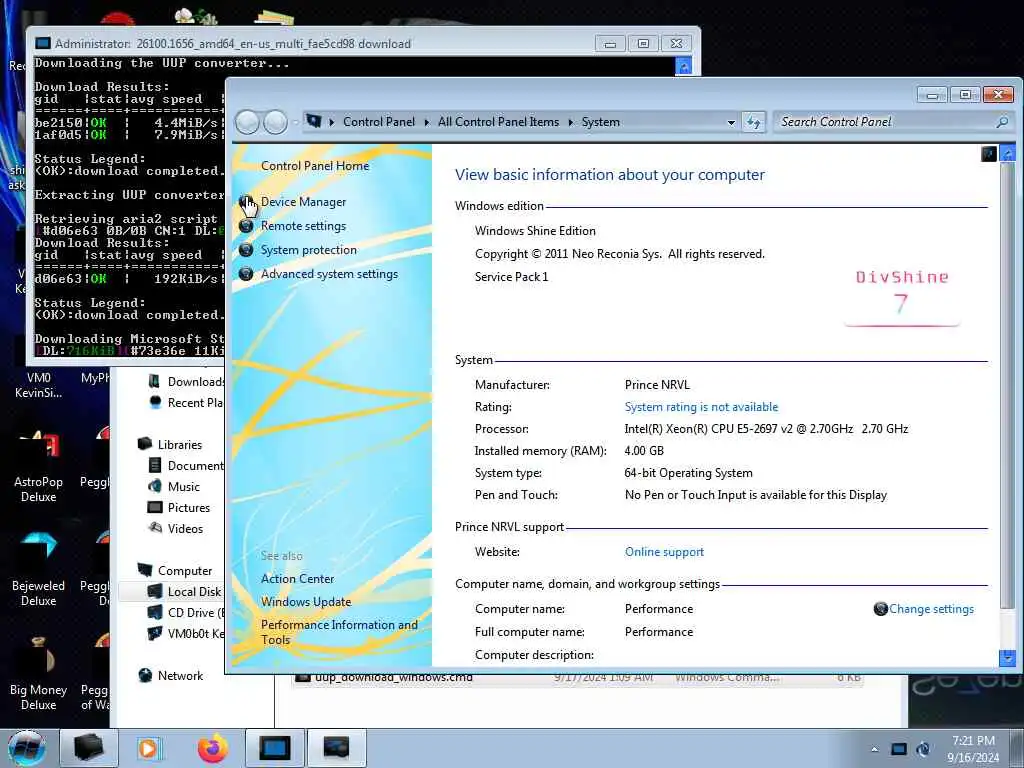Screen dimensions: 1024x768
Task: Click Change settings for computer name
Action: click(931, 609)
